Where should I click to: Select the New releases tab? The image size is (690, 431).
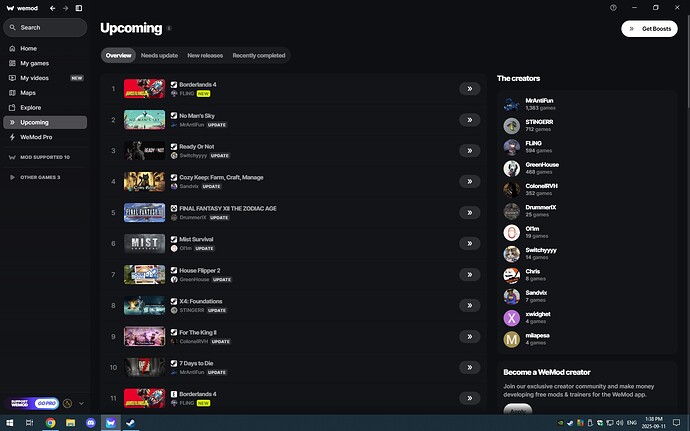point(205,56)
